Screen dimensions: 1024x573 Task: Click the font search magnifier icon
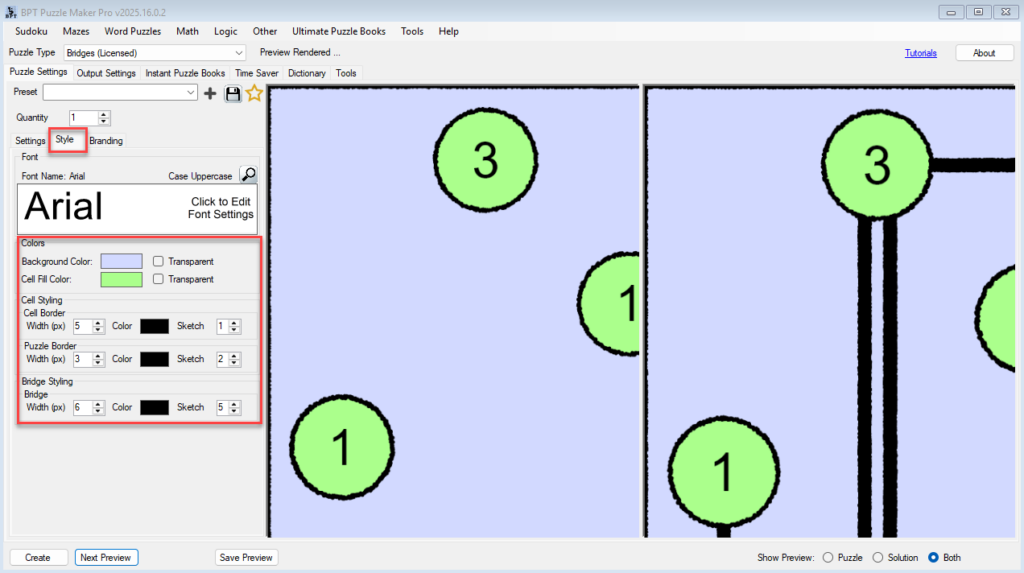(x=248, y=175)
